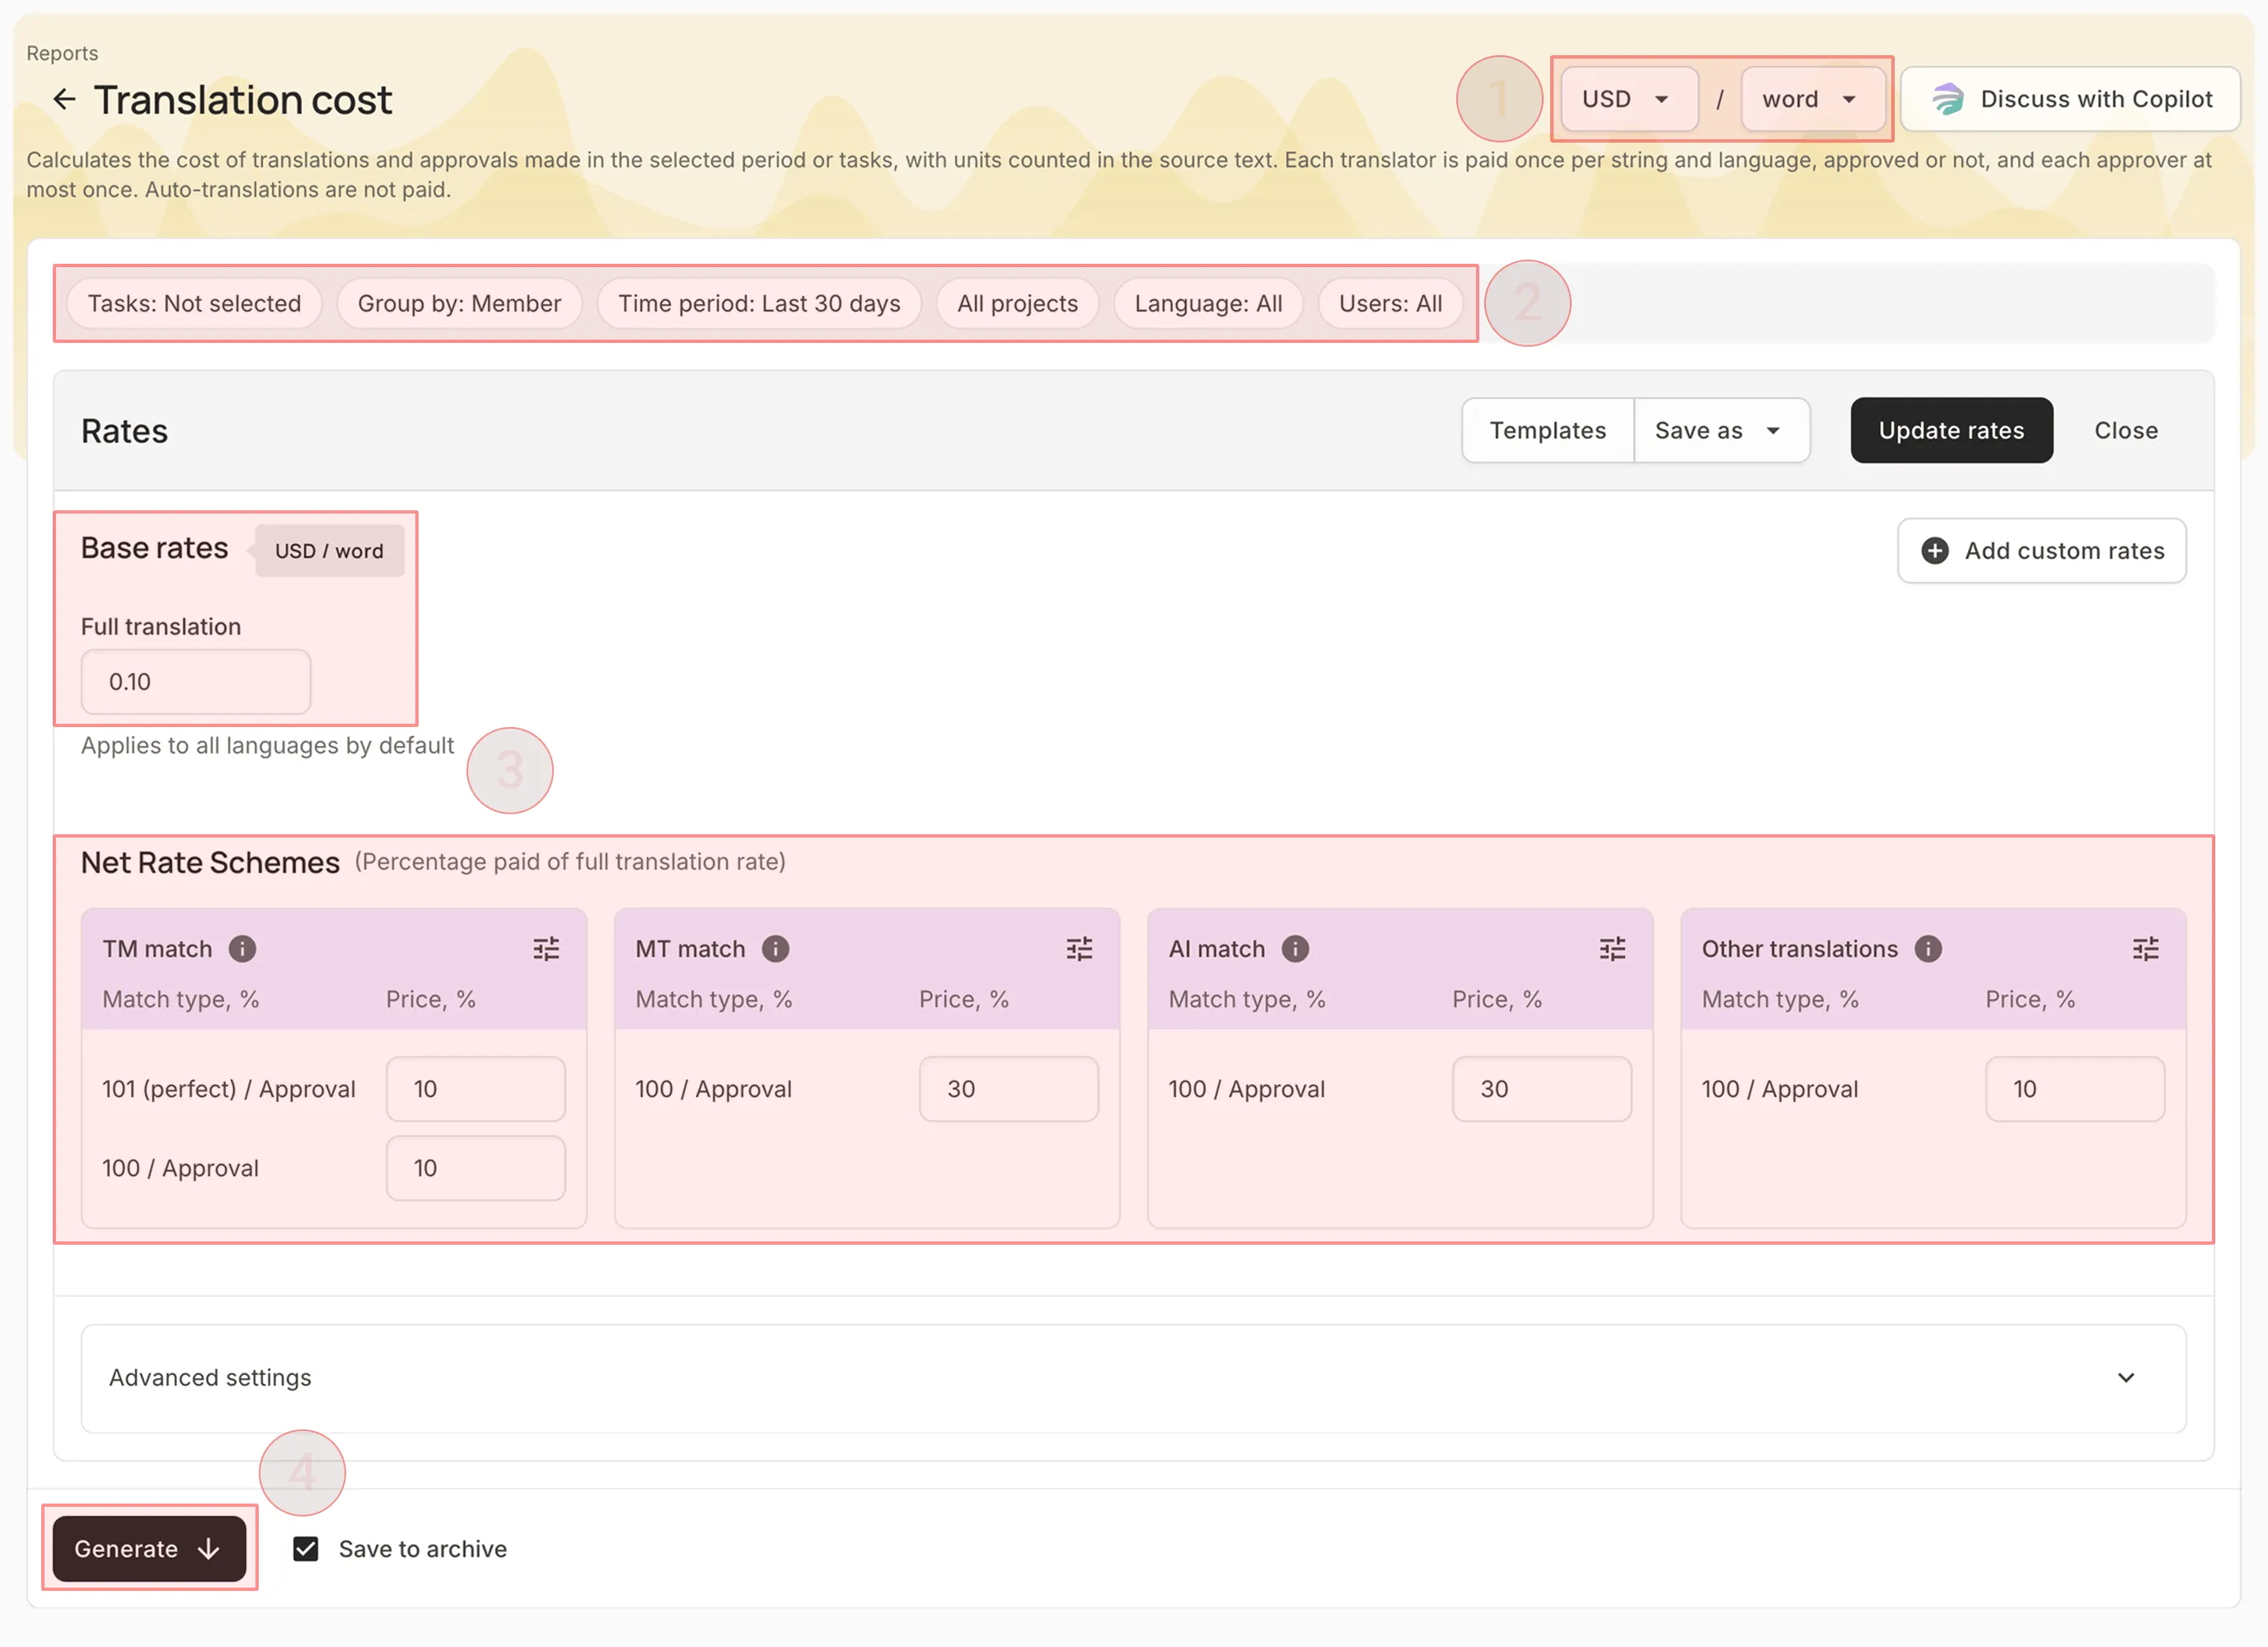Click Discuss with Copilot button
The width and height of the screenshot is (2268, 1647).
click(x=2070, y=99)
